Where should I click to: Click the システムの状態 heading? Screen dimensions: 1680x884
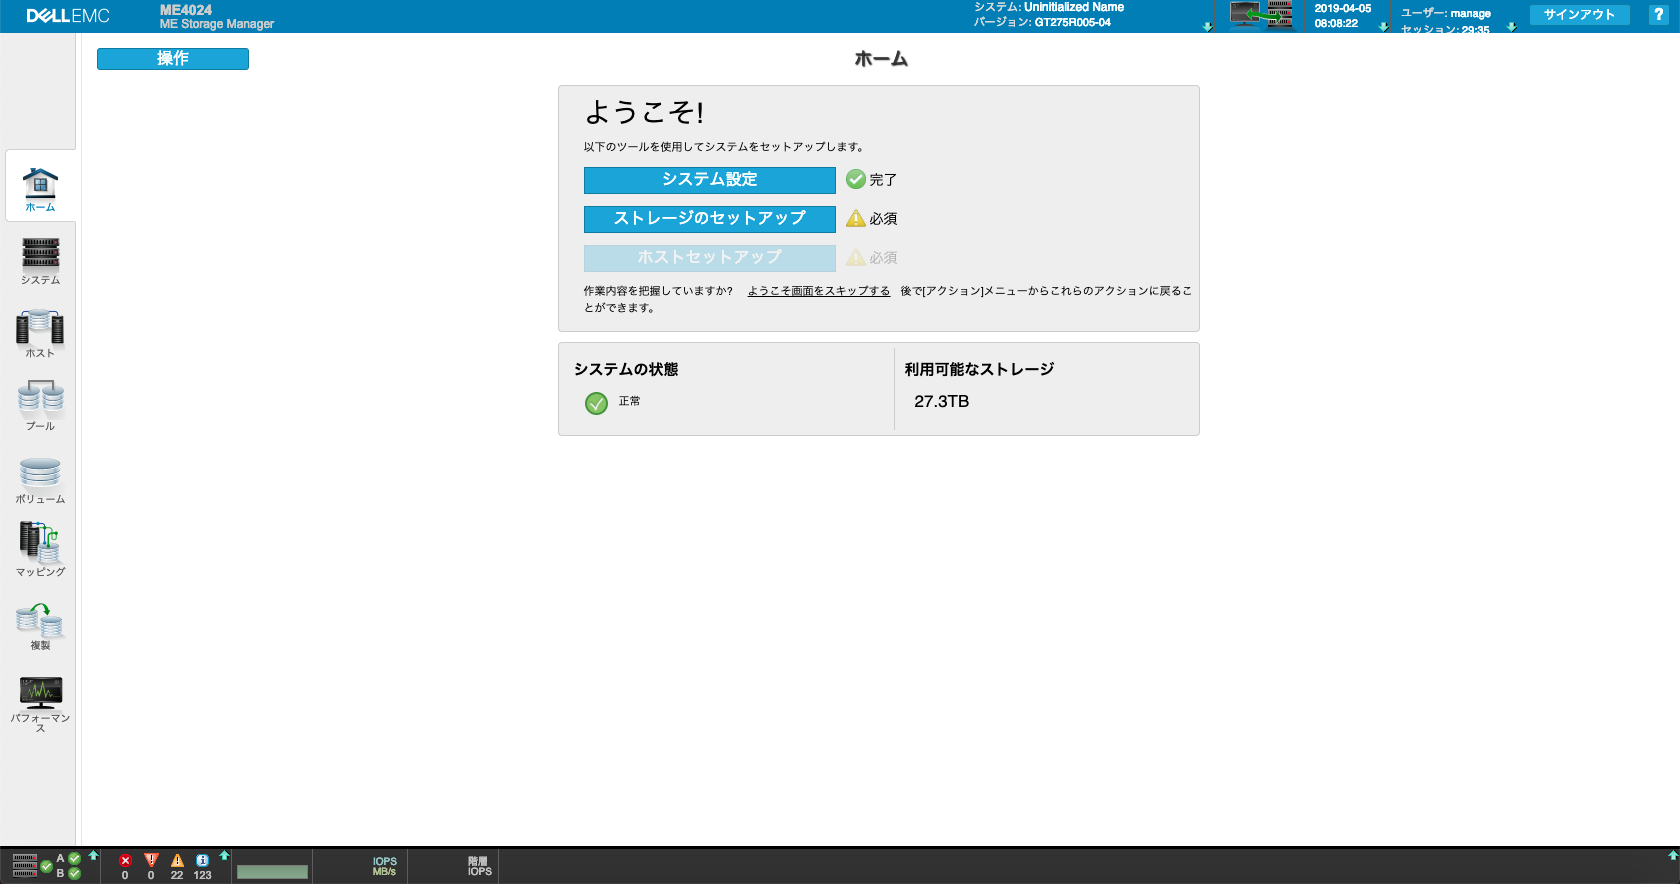click(626, 369)
